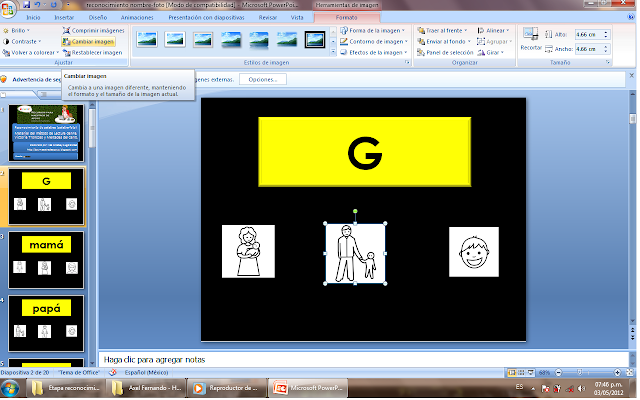Open Volver a colorear menu
The image size is (640, 400).
tap(31, 53)
